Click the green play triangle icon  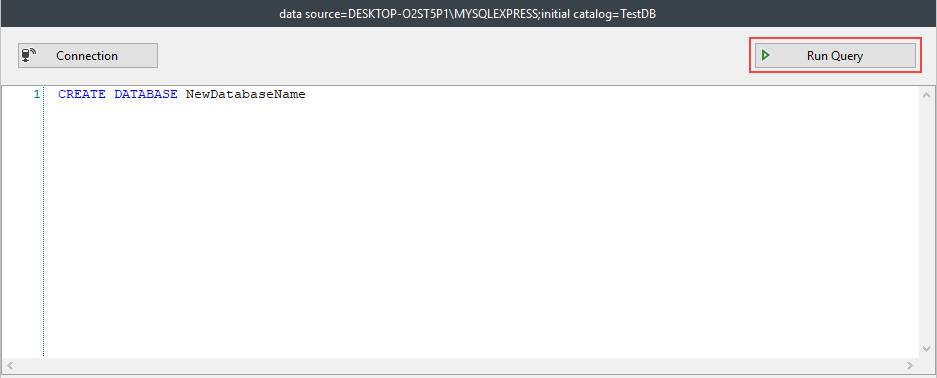765,56
